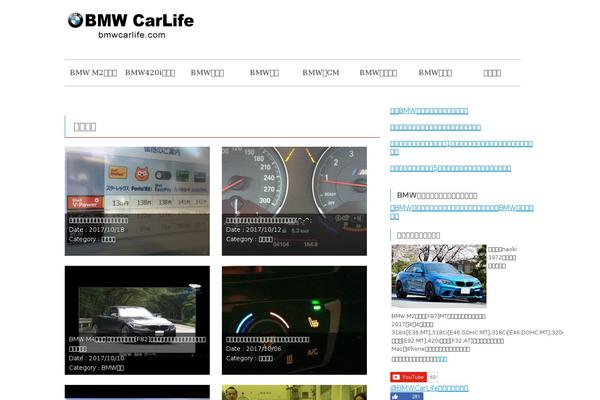Select the 'Date : 2017/10/10' text

pyautogui.click(x=96, y=358)
